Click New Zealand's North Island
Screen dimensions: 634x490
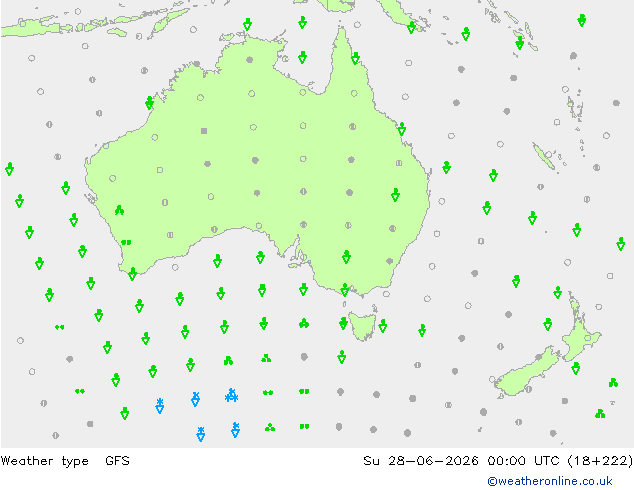coord(579,332)
